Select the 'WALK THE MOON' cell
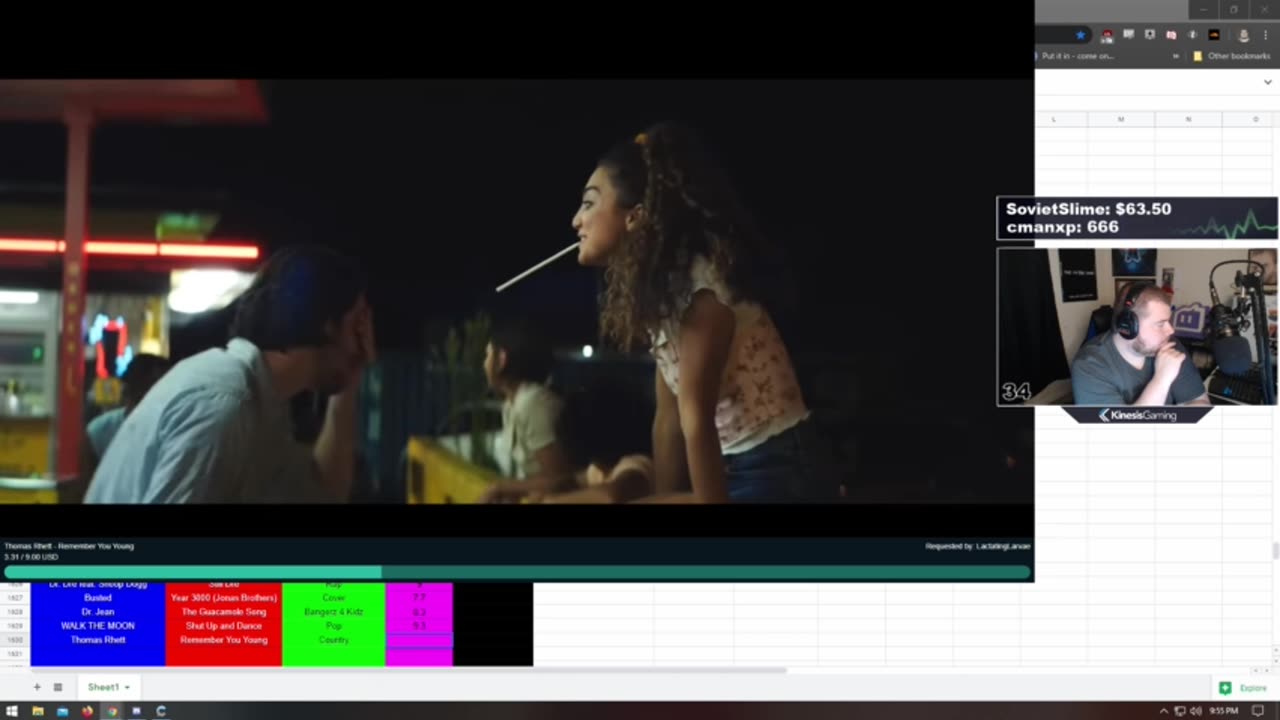Viewport: 1280px width, 720px height. coord(98,625)
